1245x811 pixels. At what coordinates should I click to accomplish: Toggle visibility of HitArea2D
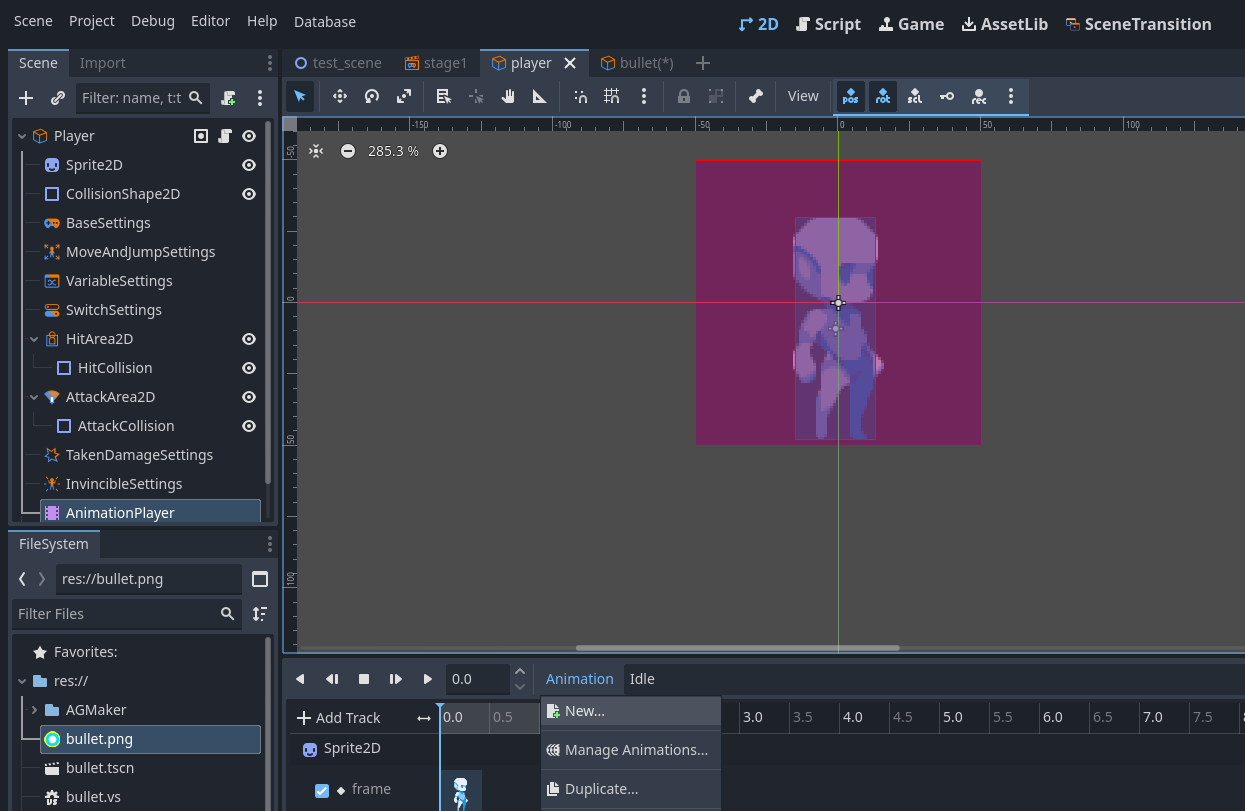click(249, 339)
